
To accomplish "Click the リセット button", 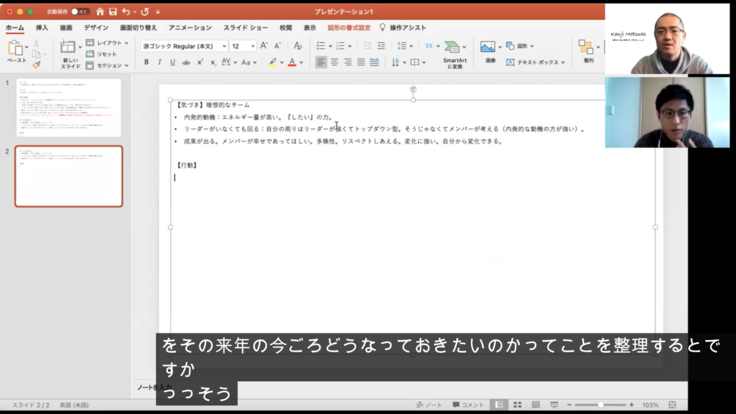I will [x=106, y=54].
